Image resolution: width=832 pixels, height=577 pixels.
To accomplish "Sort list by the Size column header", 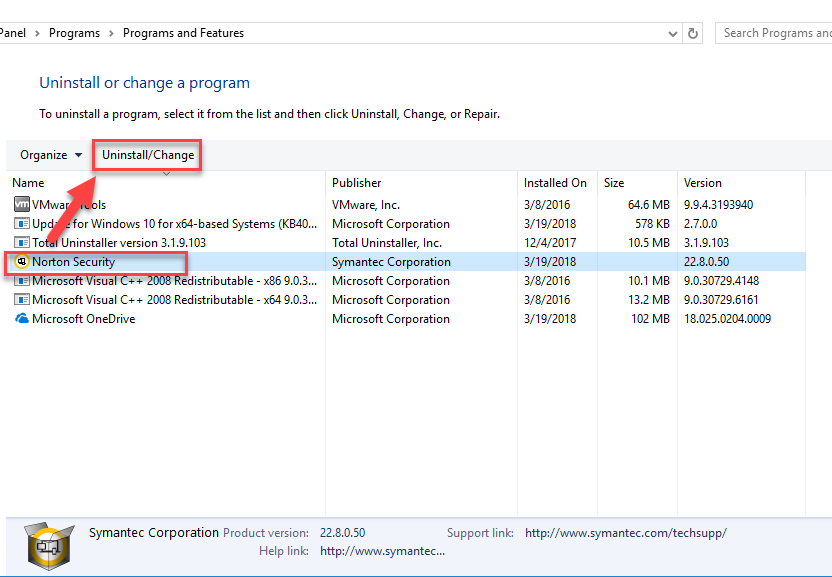I will [637, 183].
